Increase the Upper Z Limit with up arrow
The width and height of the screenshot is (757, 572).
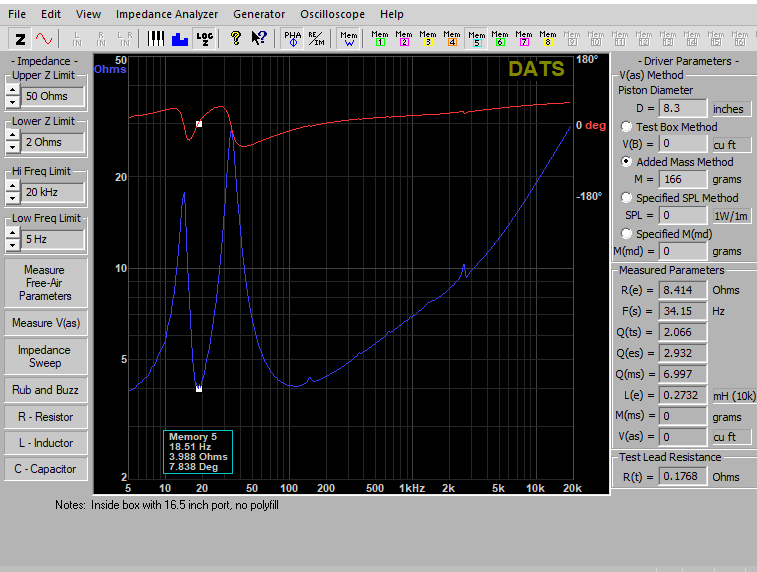(x=13, y=90)
